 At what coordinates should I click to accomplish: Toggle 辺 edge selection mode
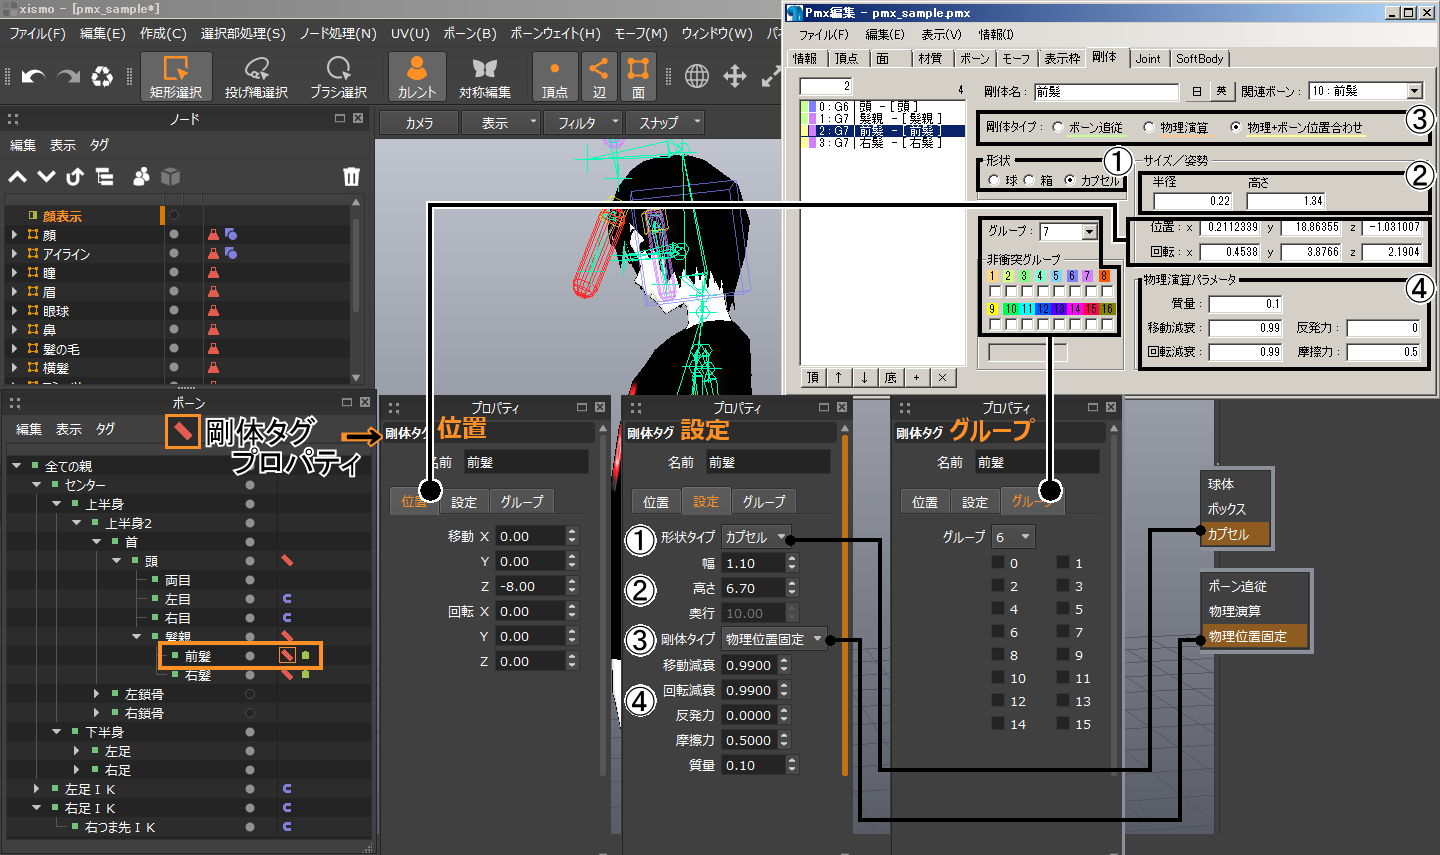click(x=598, y=76)
